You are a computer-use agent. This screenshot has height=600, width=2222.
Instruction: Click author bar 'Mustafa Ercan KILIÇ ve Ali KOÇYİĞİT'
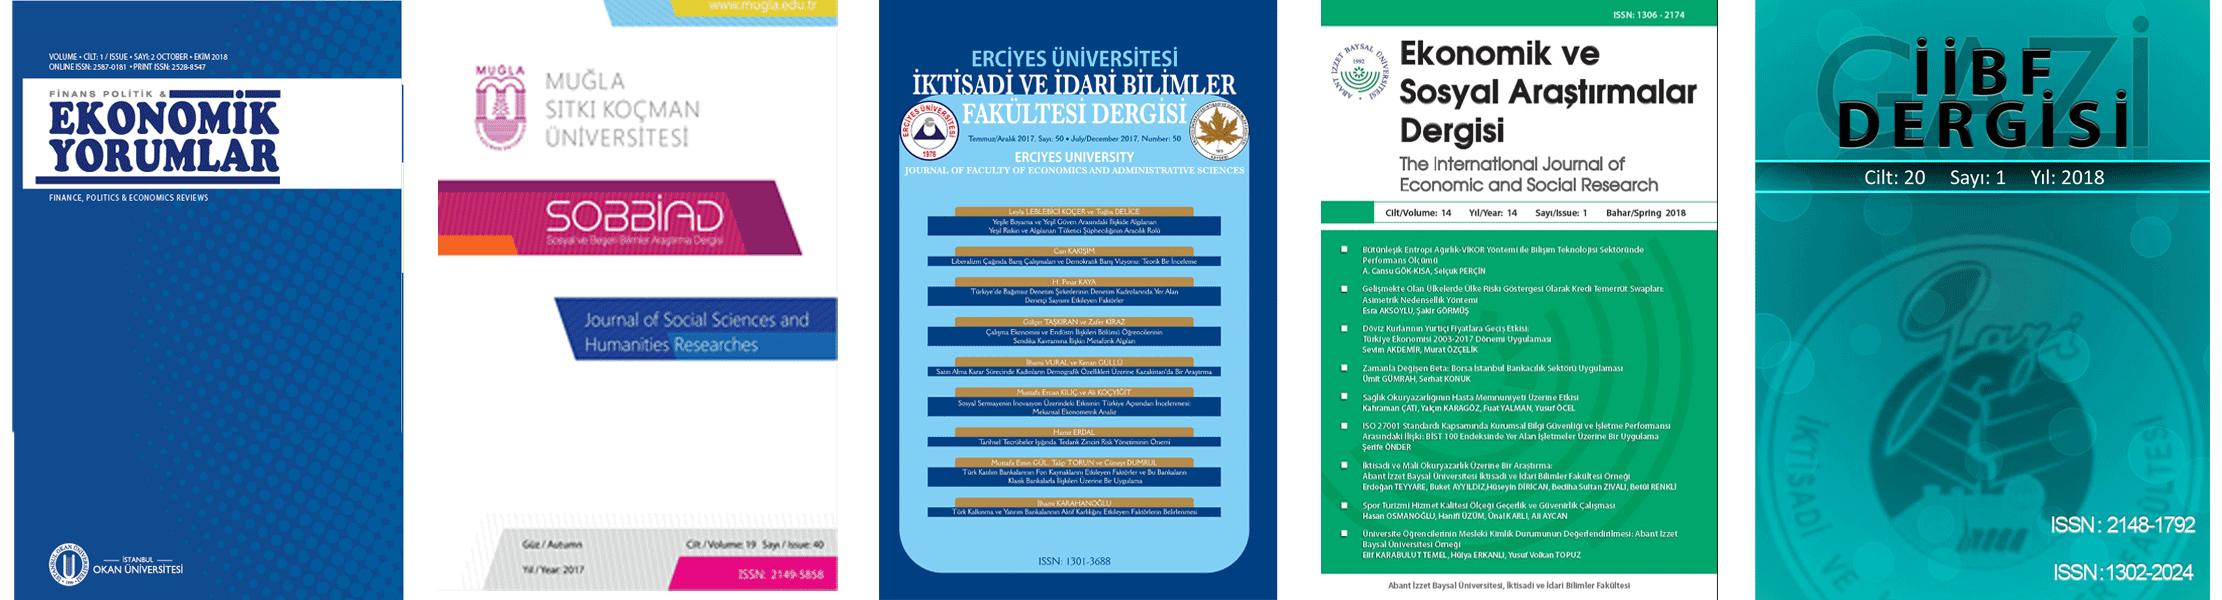coord(1074,392)
